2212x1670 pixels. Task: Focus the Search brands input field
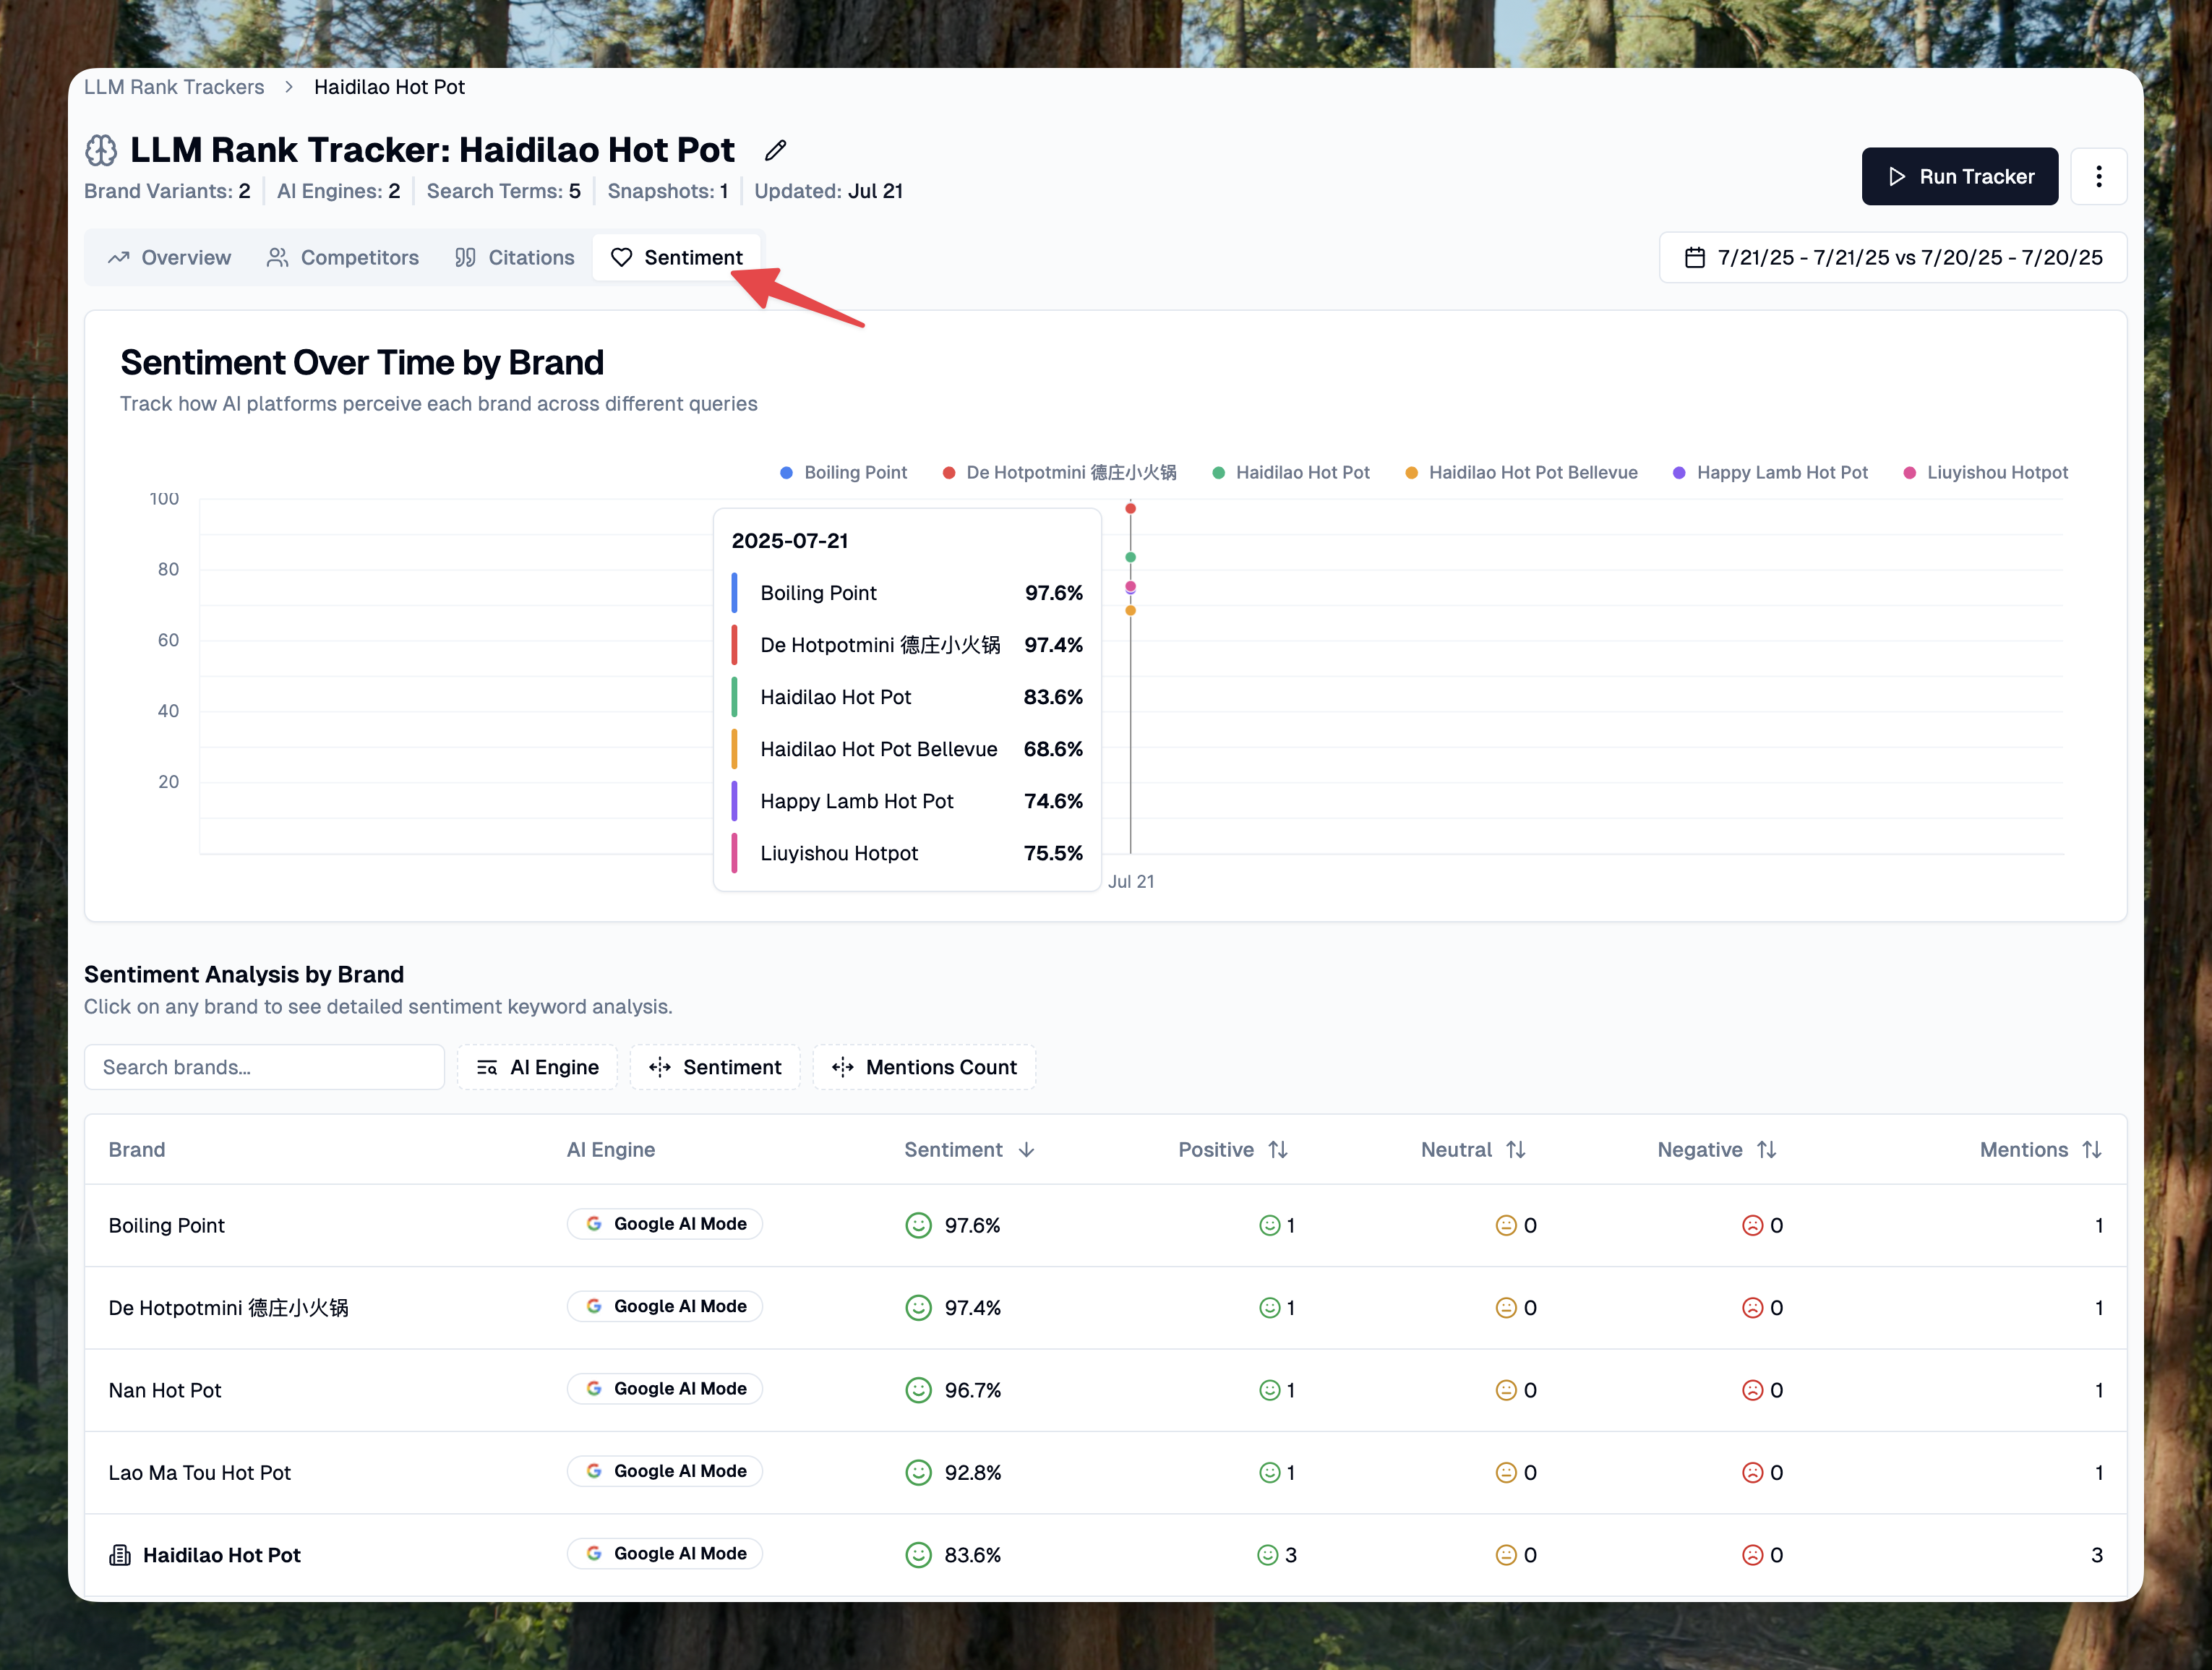pyautogui.click(x=264, y=1067)
